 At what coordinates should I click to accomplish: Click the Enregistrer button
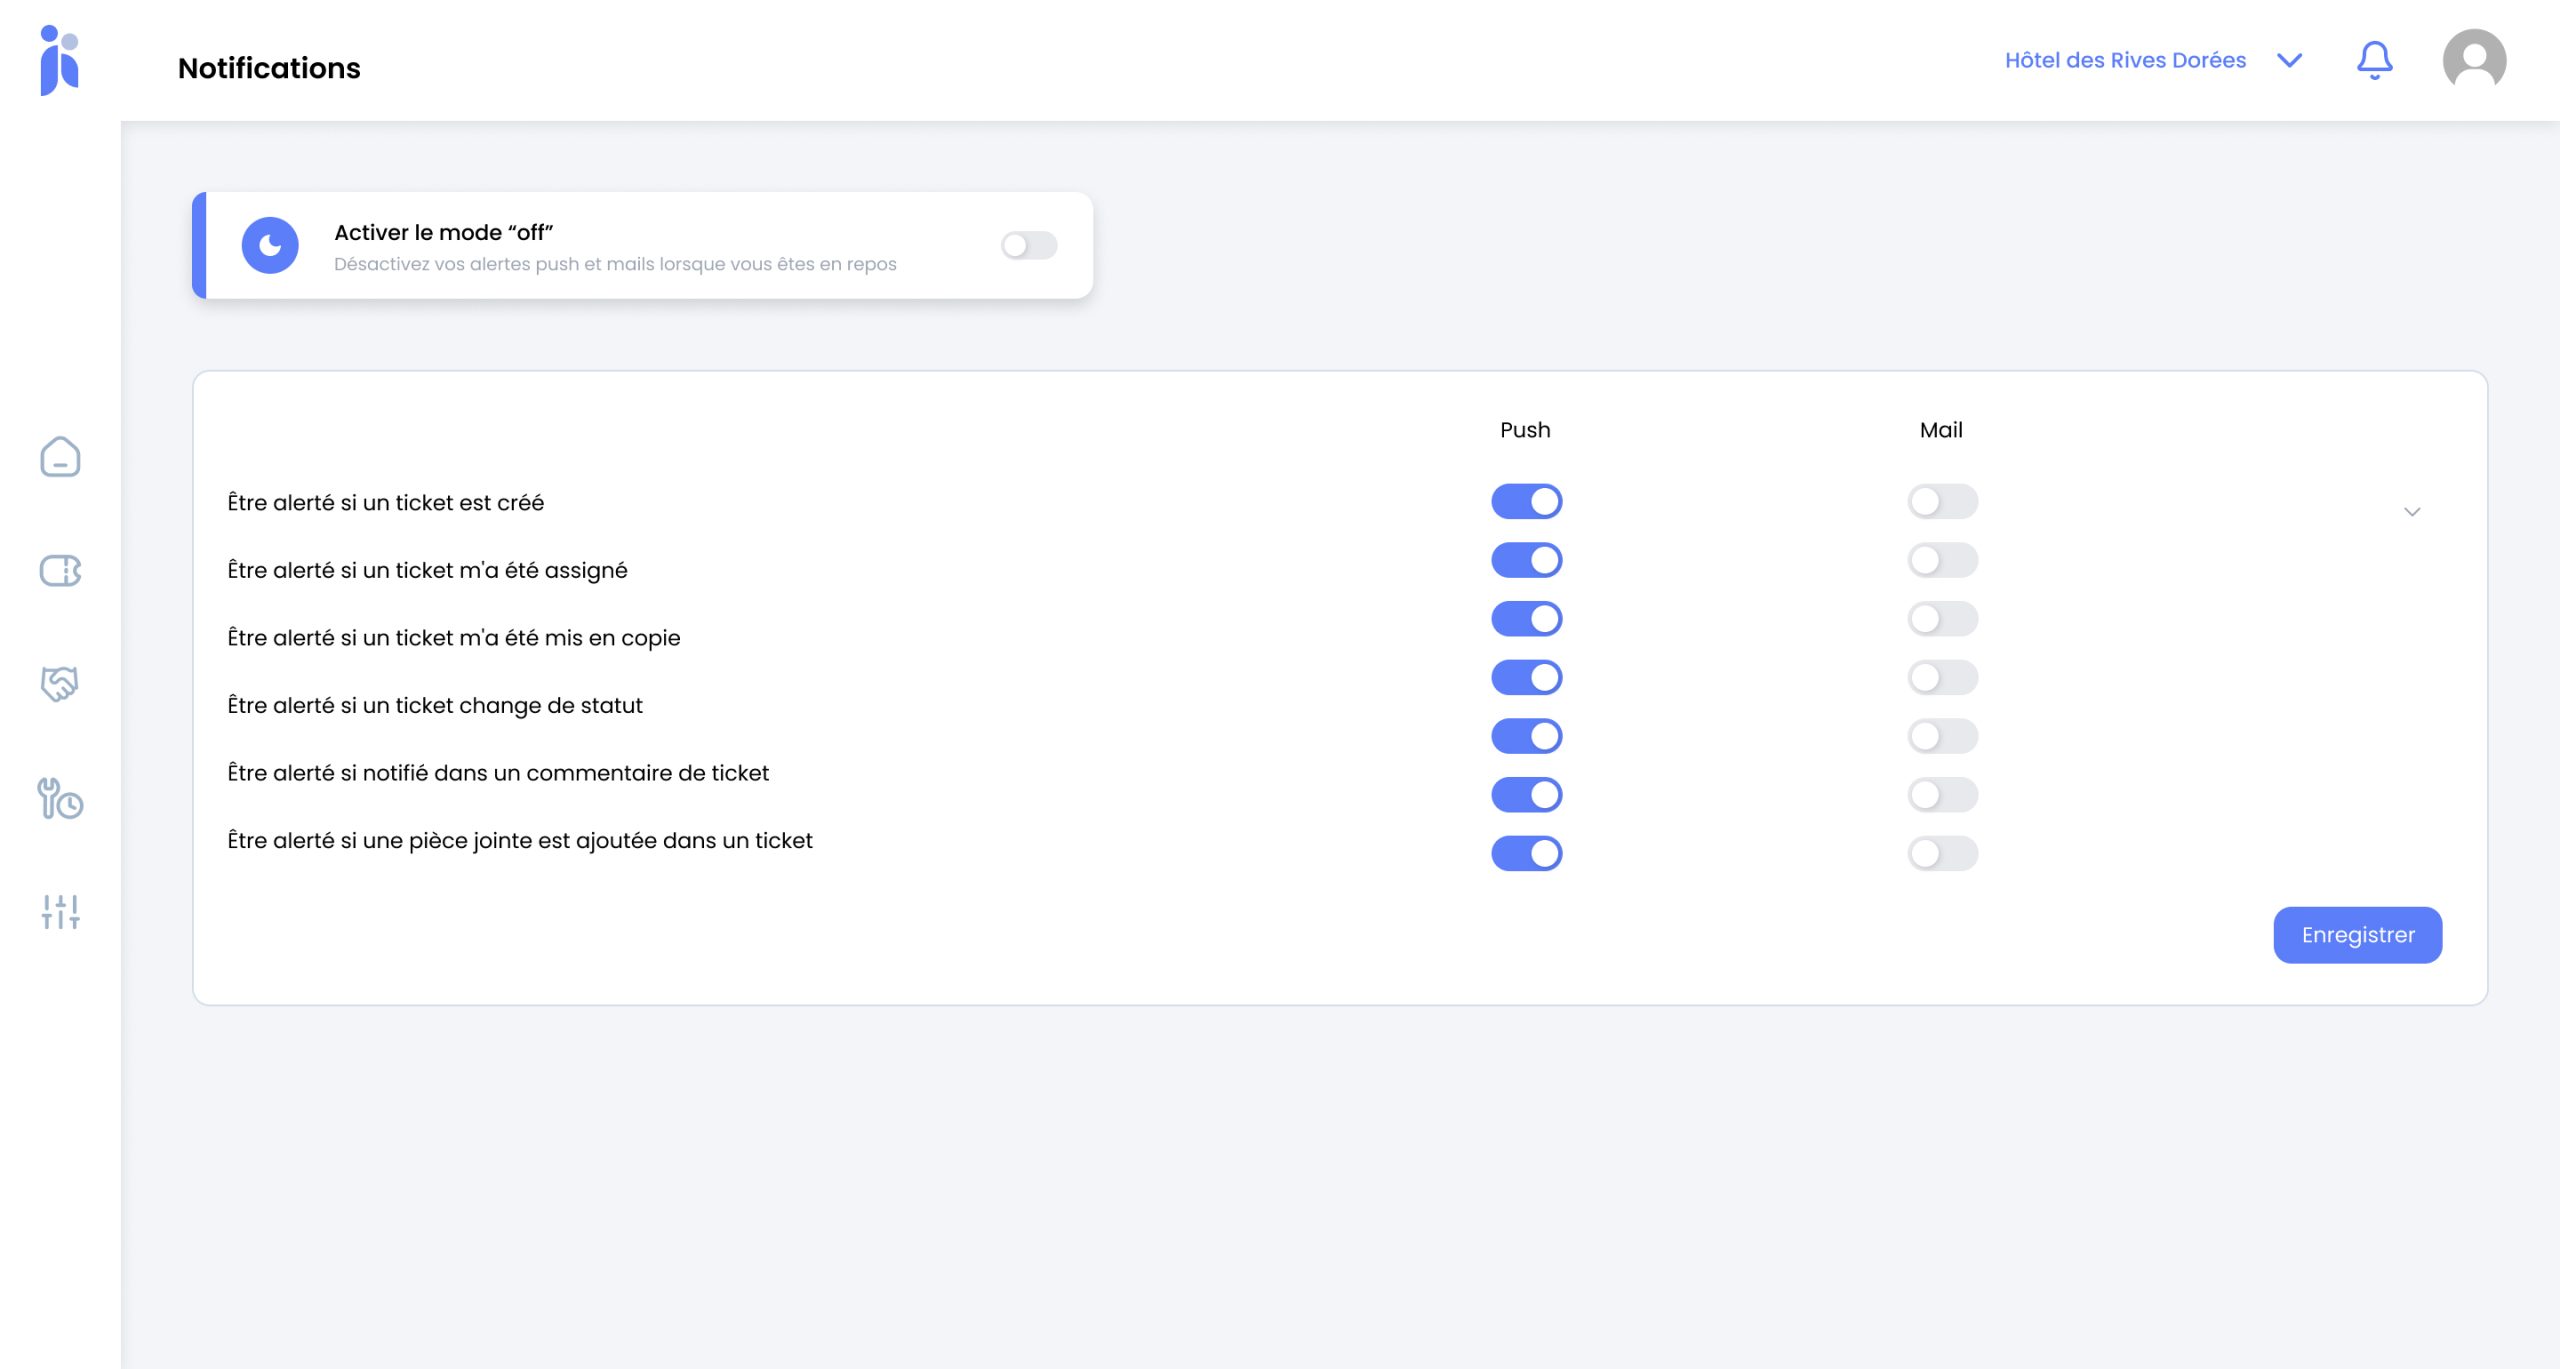[2357, 935]
